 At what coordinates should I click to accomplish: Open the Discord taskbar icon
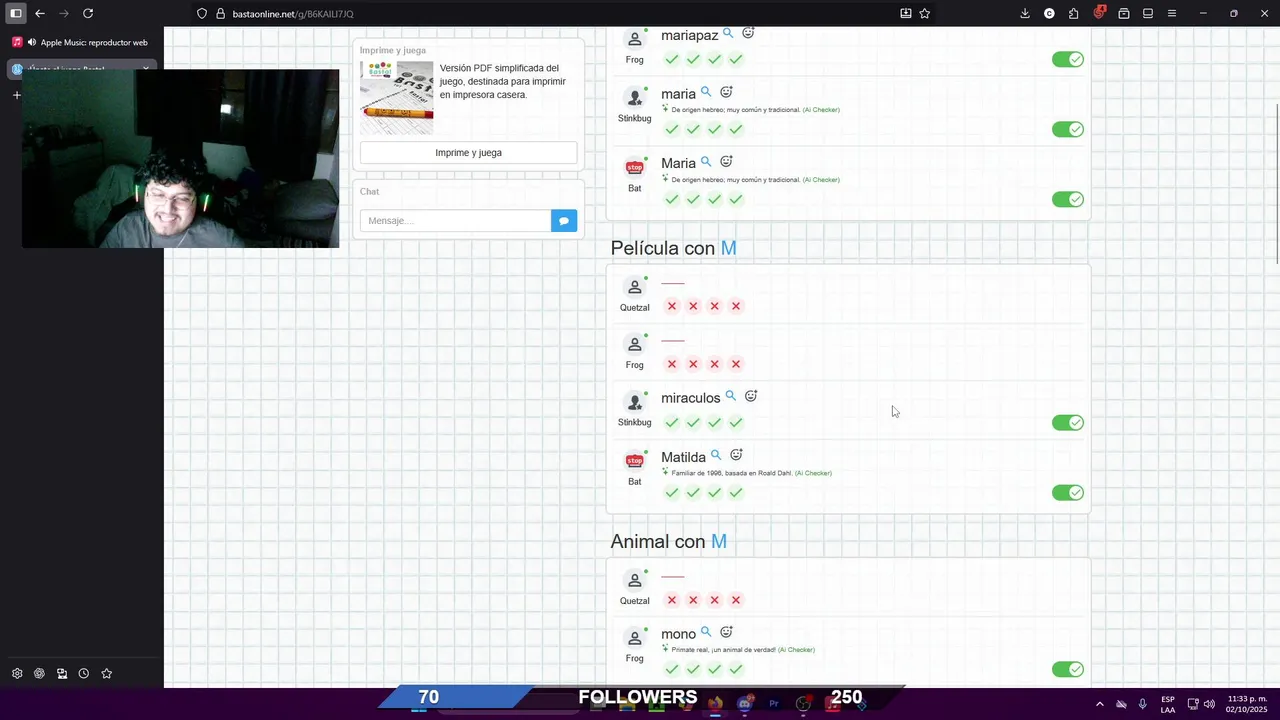pos(744,704)
